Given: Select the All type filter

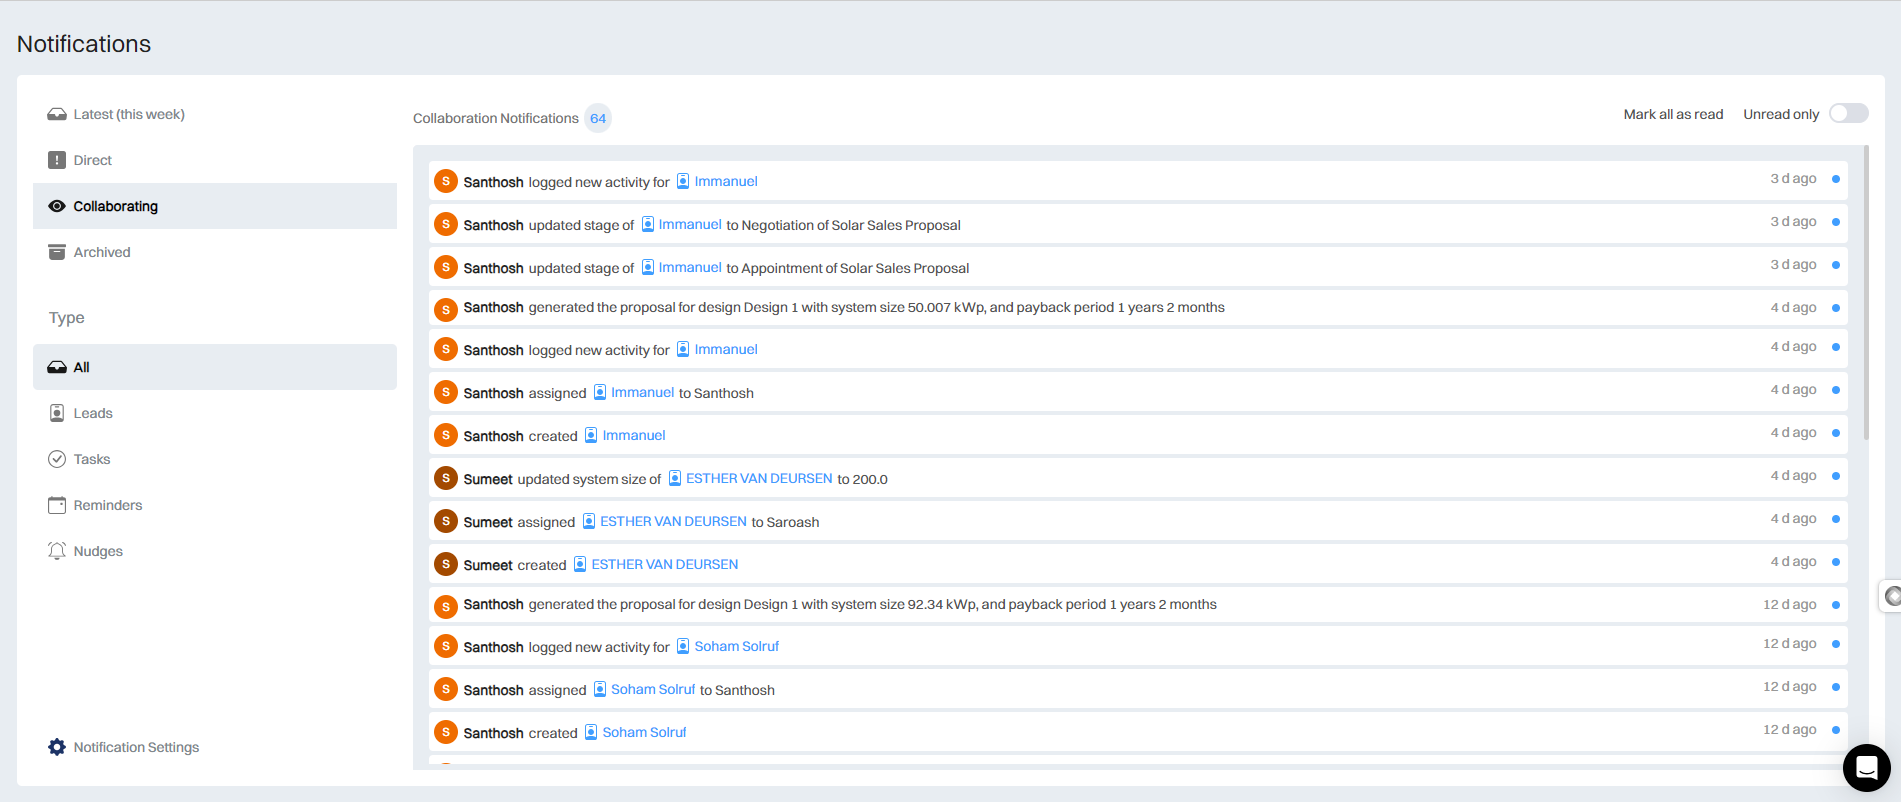Looking at the screenshot, I should tap(215, 367).
